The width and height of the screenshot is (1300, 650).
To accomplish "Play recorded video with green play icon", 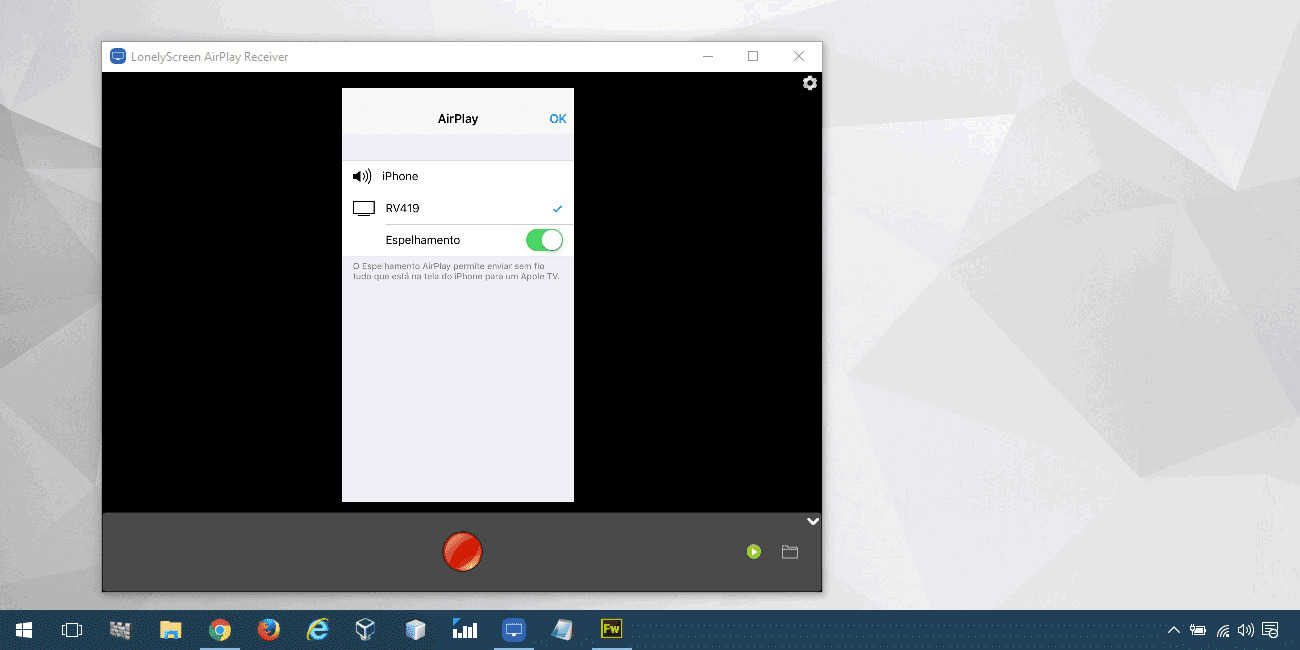I will click(x=754, y=552).
